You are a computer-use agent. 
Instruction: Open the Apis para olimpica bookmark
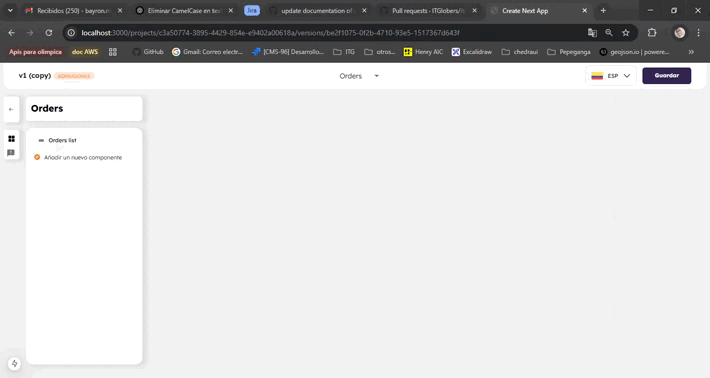click(x=35, y=52)
